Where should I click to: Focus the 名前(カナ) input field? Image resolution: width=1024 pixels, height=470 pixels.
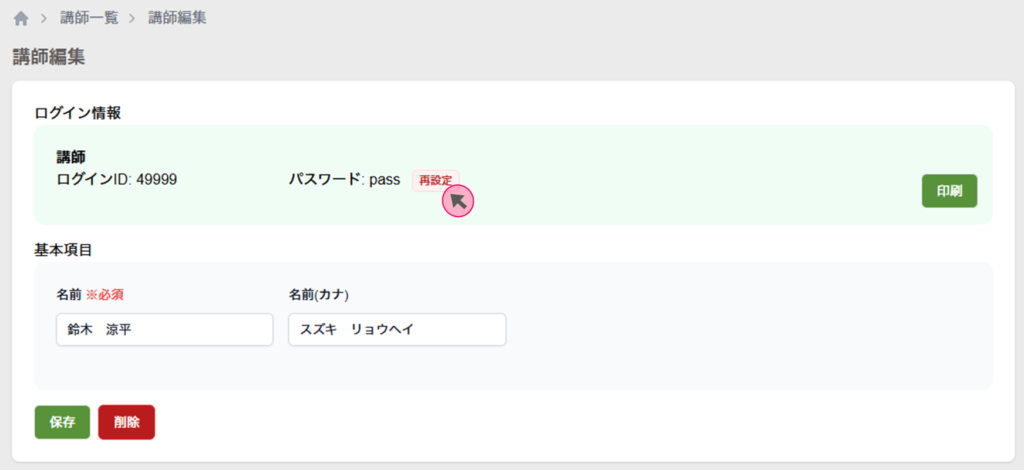pos(396,330)
